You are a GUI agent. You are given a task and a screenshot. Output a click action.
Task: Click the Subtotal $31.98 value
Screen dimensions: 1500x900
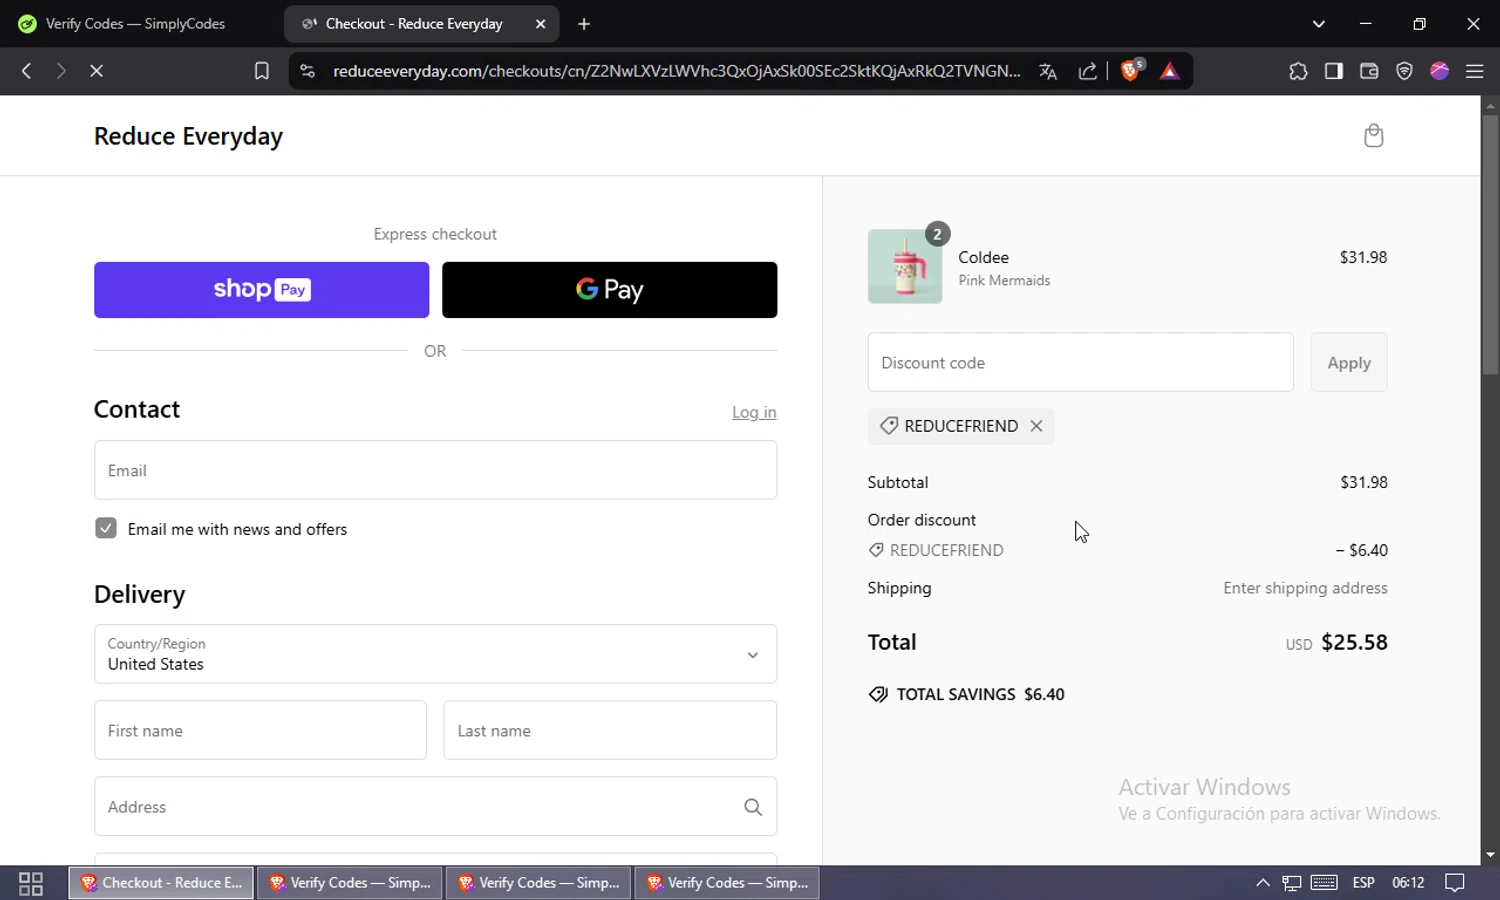click(x=1364, y=482)
